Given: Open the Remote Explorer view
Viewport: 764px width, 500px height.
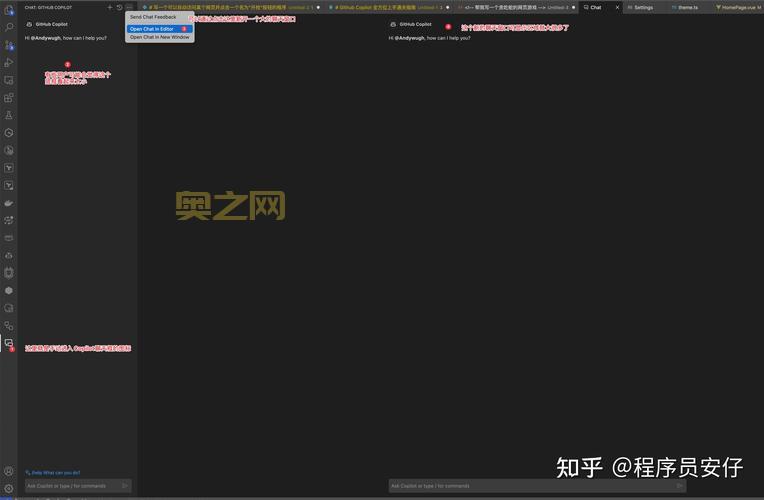Looking at the screenshot, I should click(9, 80).
